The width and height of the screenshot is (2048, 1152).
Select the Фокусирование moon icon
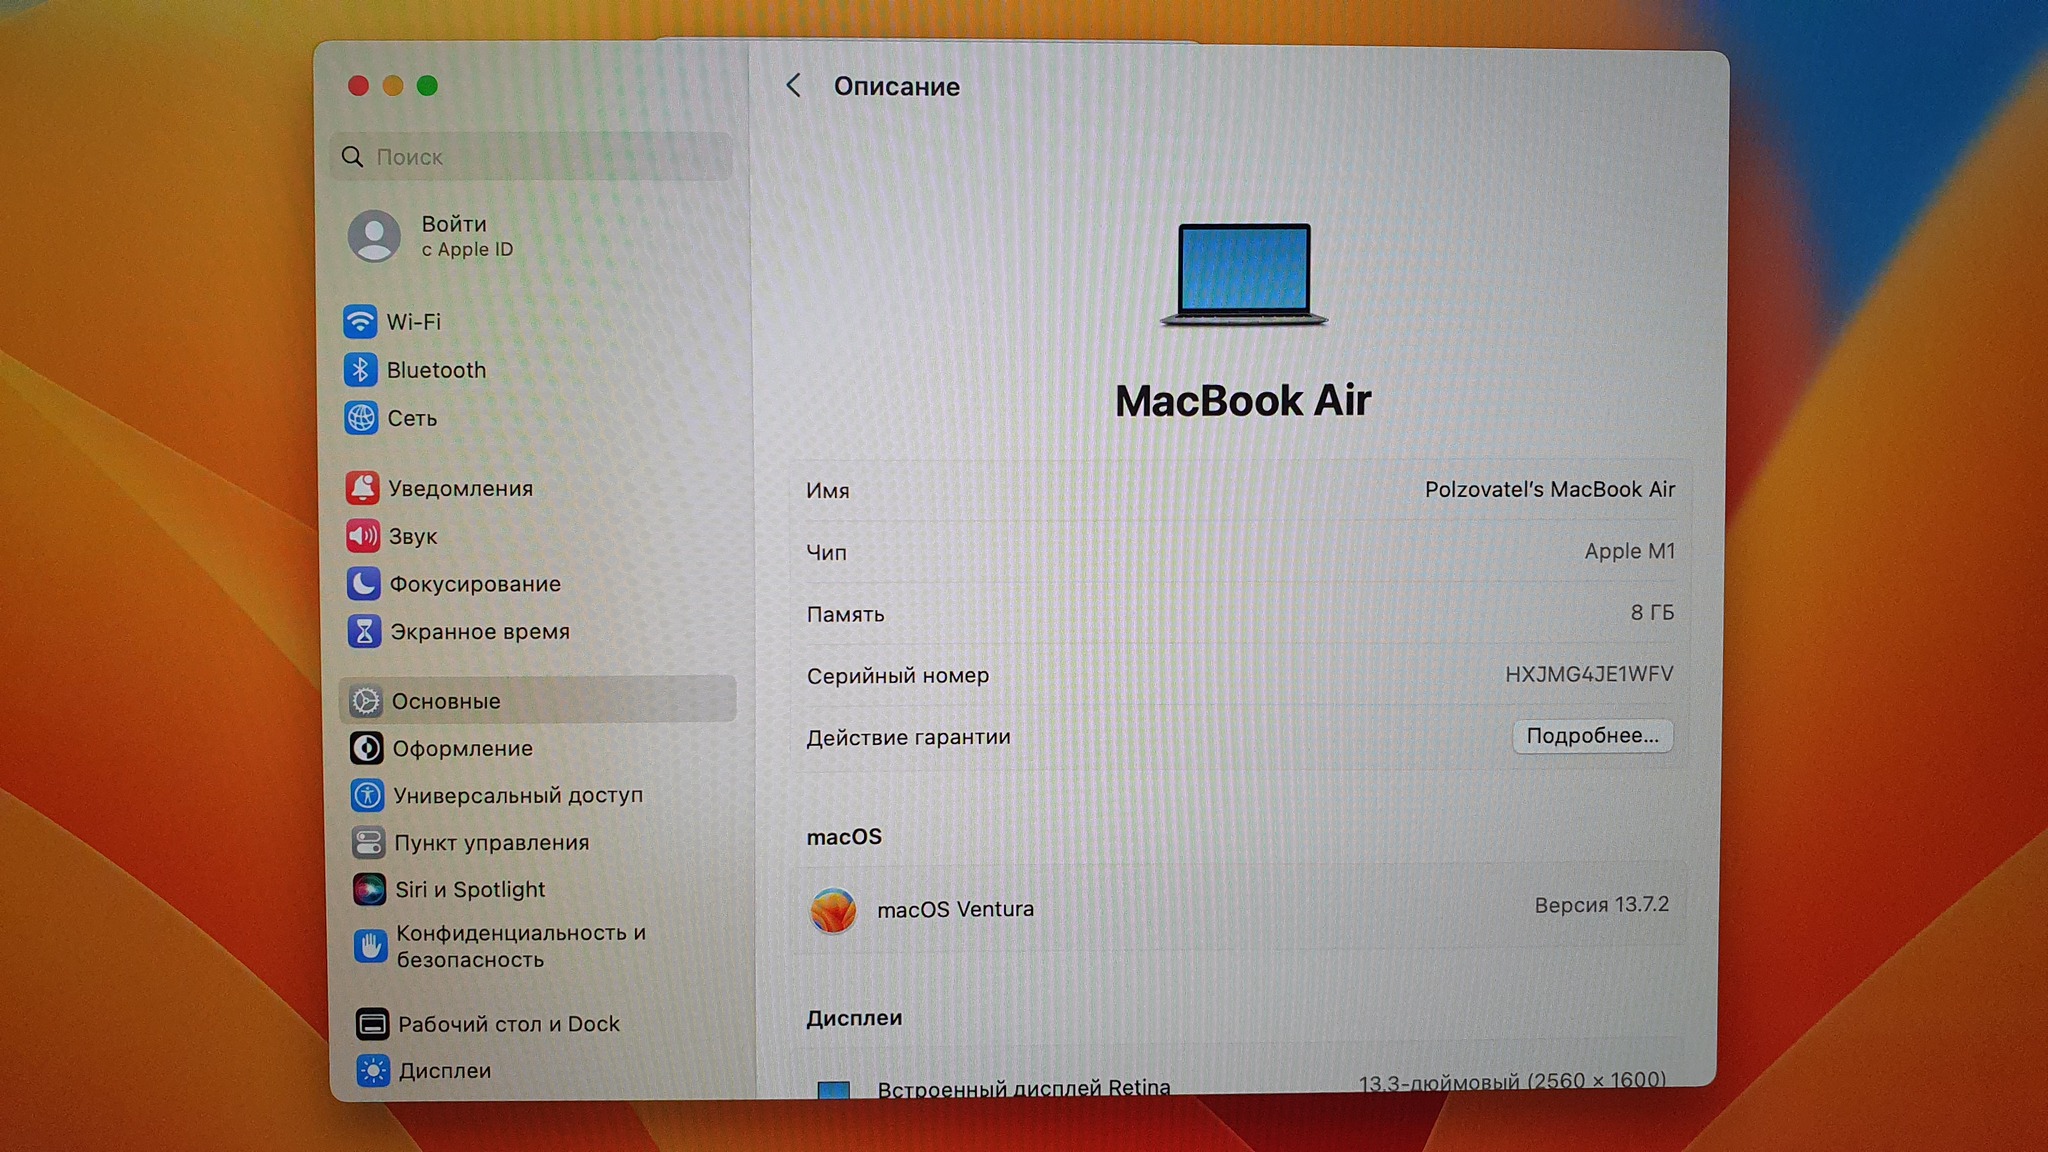[364, 584]
